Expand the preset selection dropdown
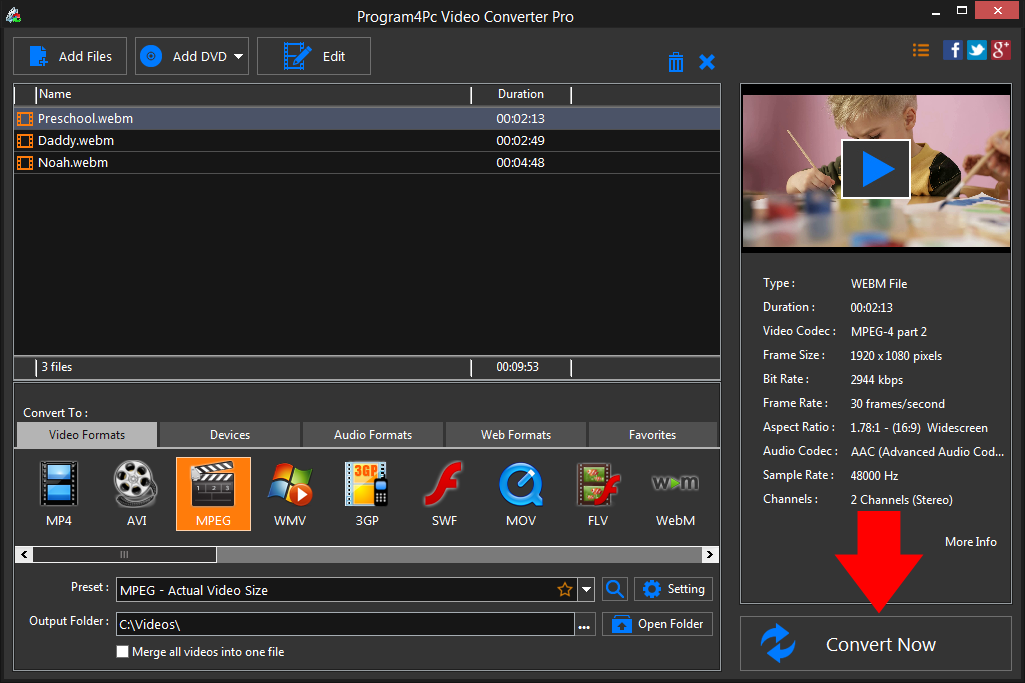Viewport: 1025px width, 683px height. click(585, 590)
